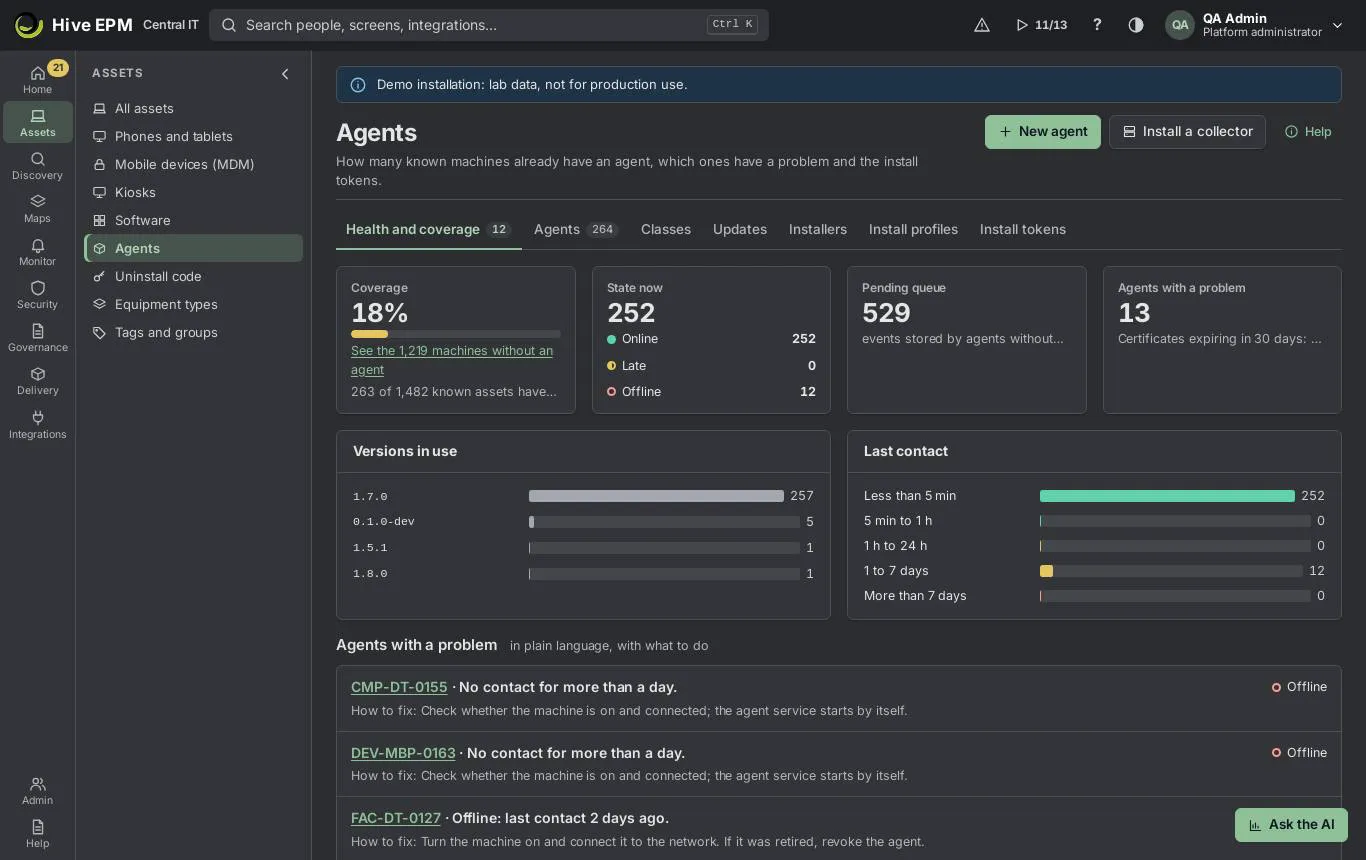
Task: Select Software in sidebar
Action: click(x=193, y=220)
